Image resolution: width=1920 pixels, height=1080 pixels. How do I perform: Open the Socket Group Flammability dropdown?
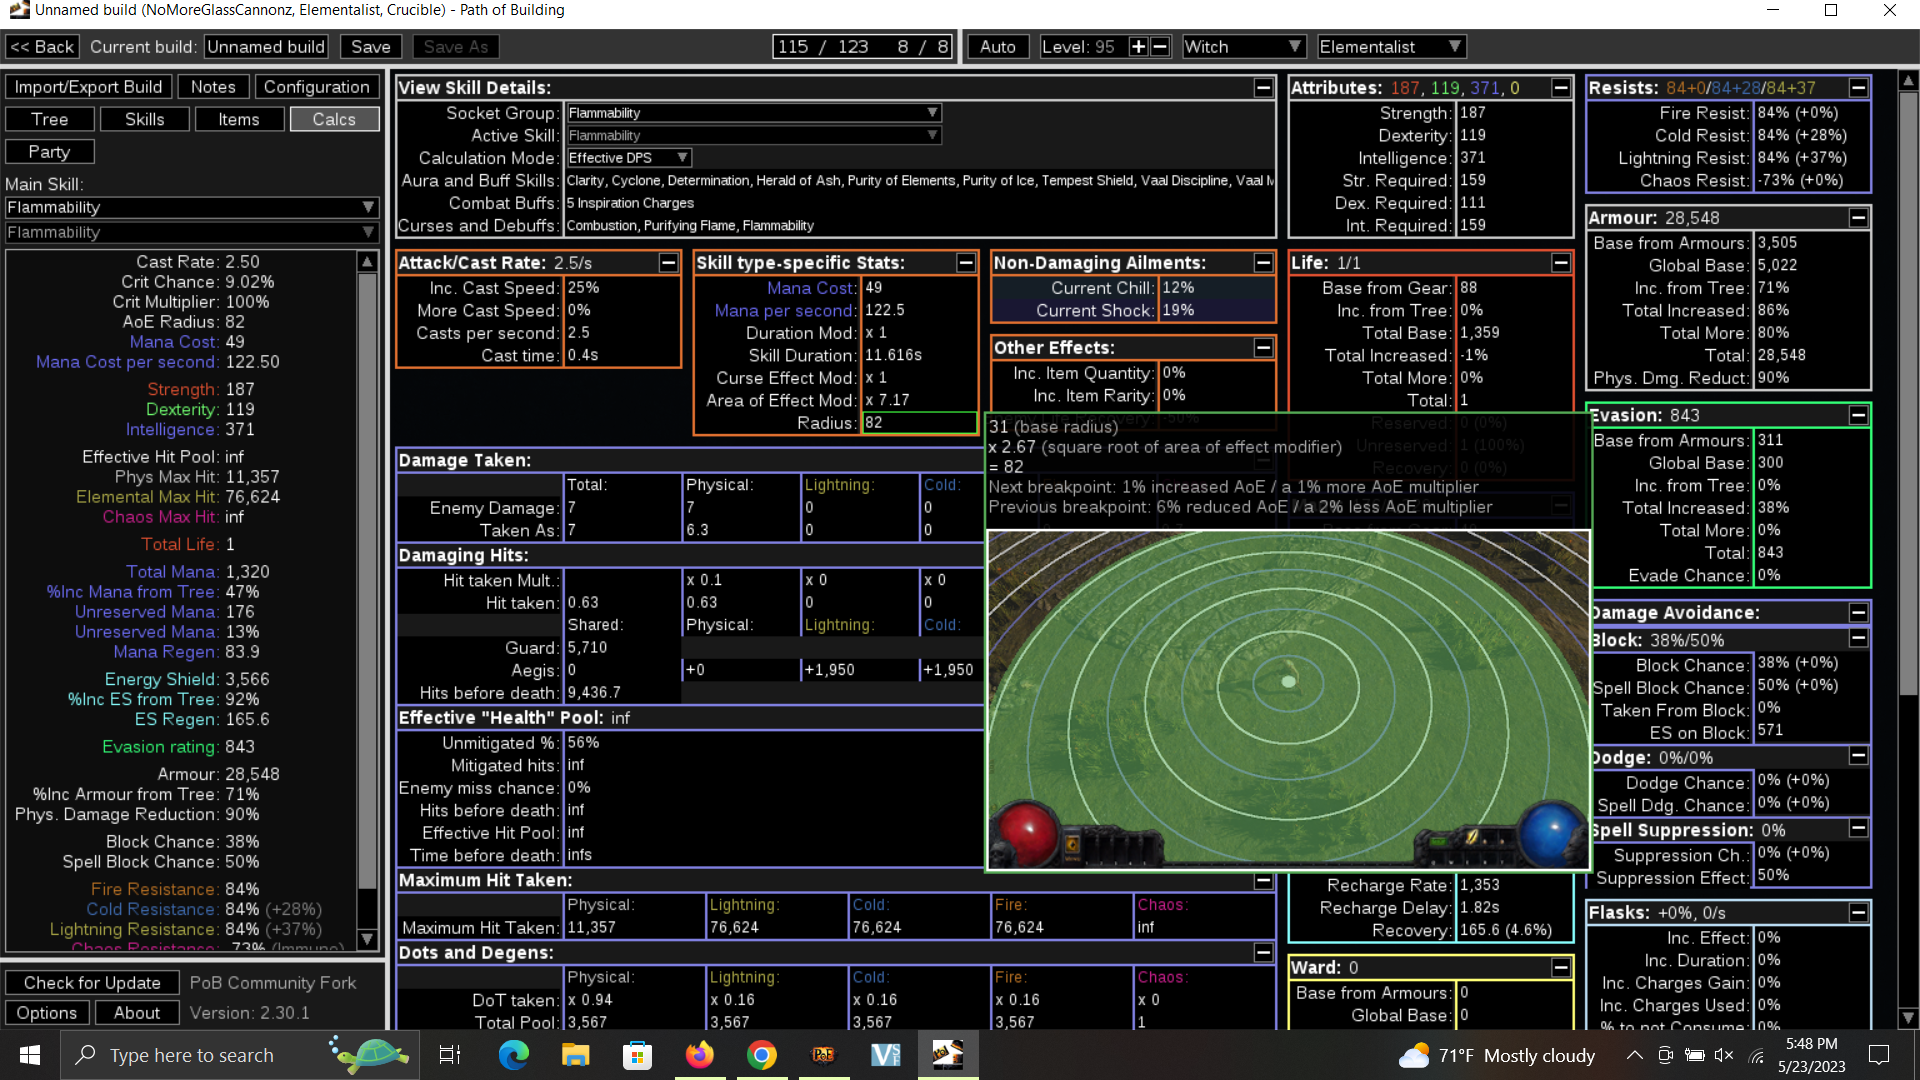pyautogui.click(x=754, y=113)
